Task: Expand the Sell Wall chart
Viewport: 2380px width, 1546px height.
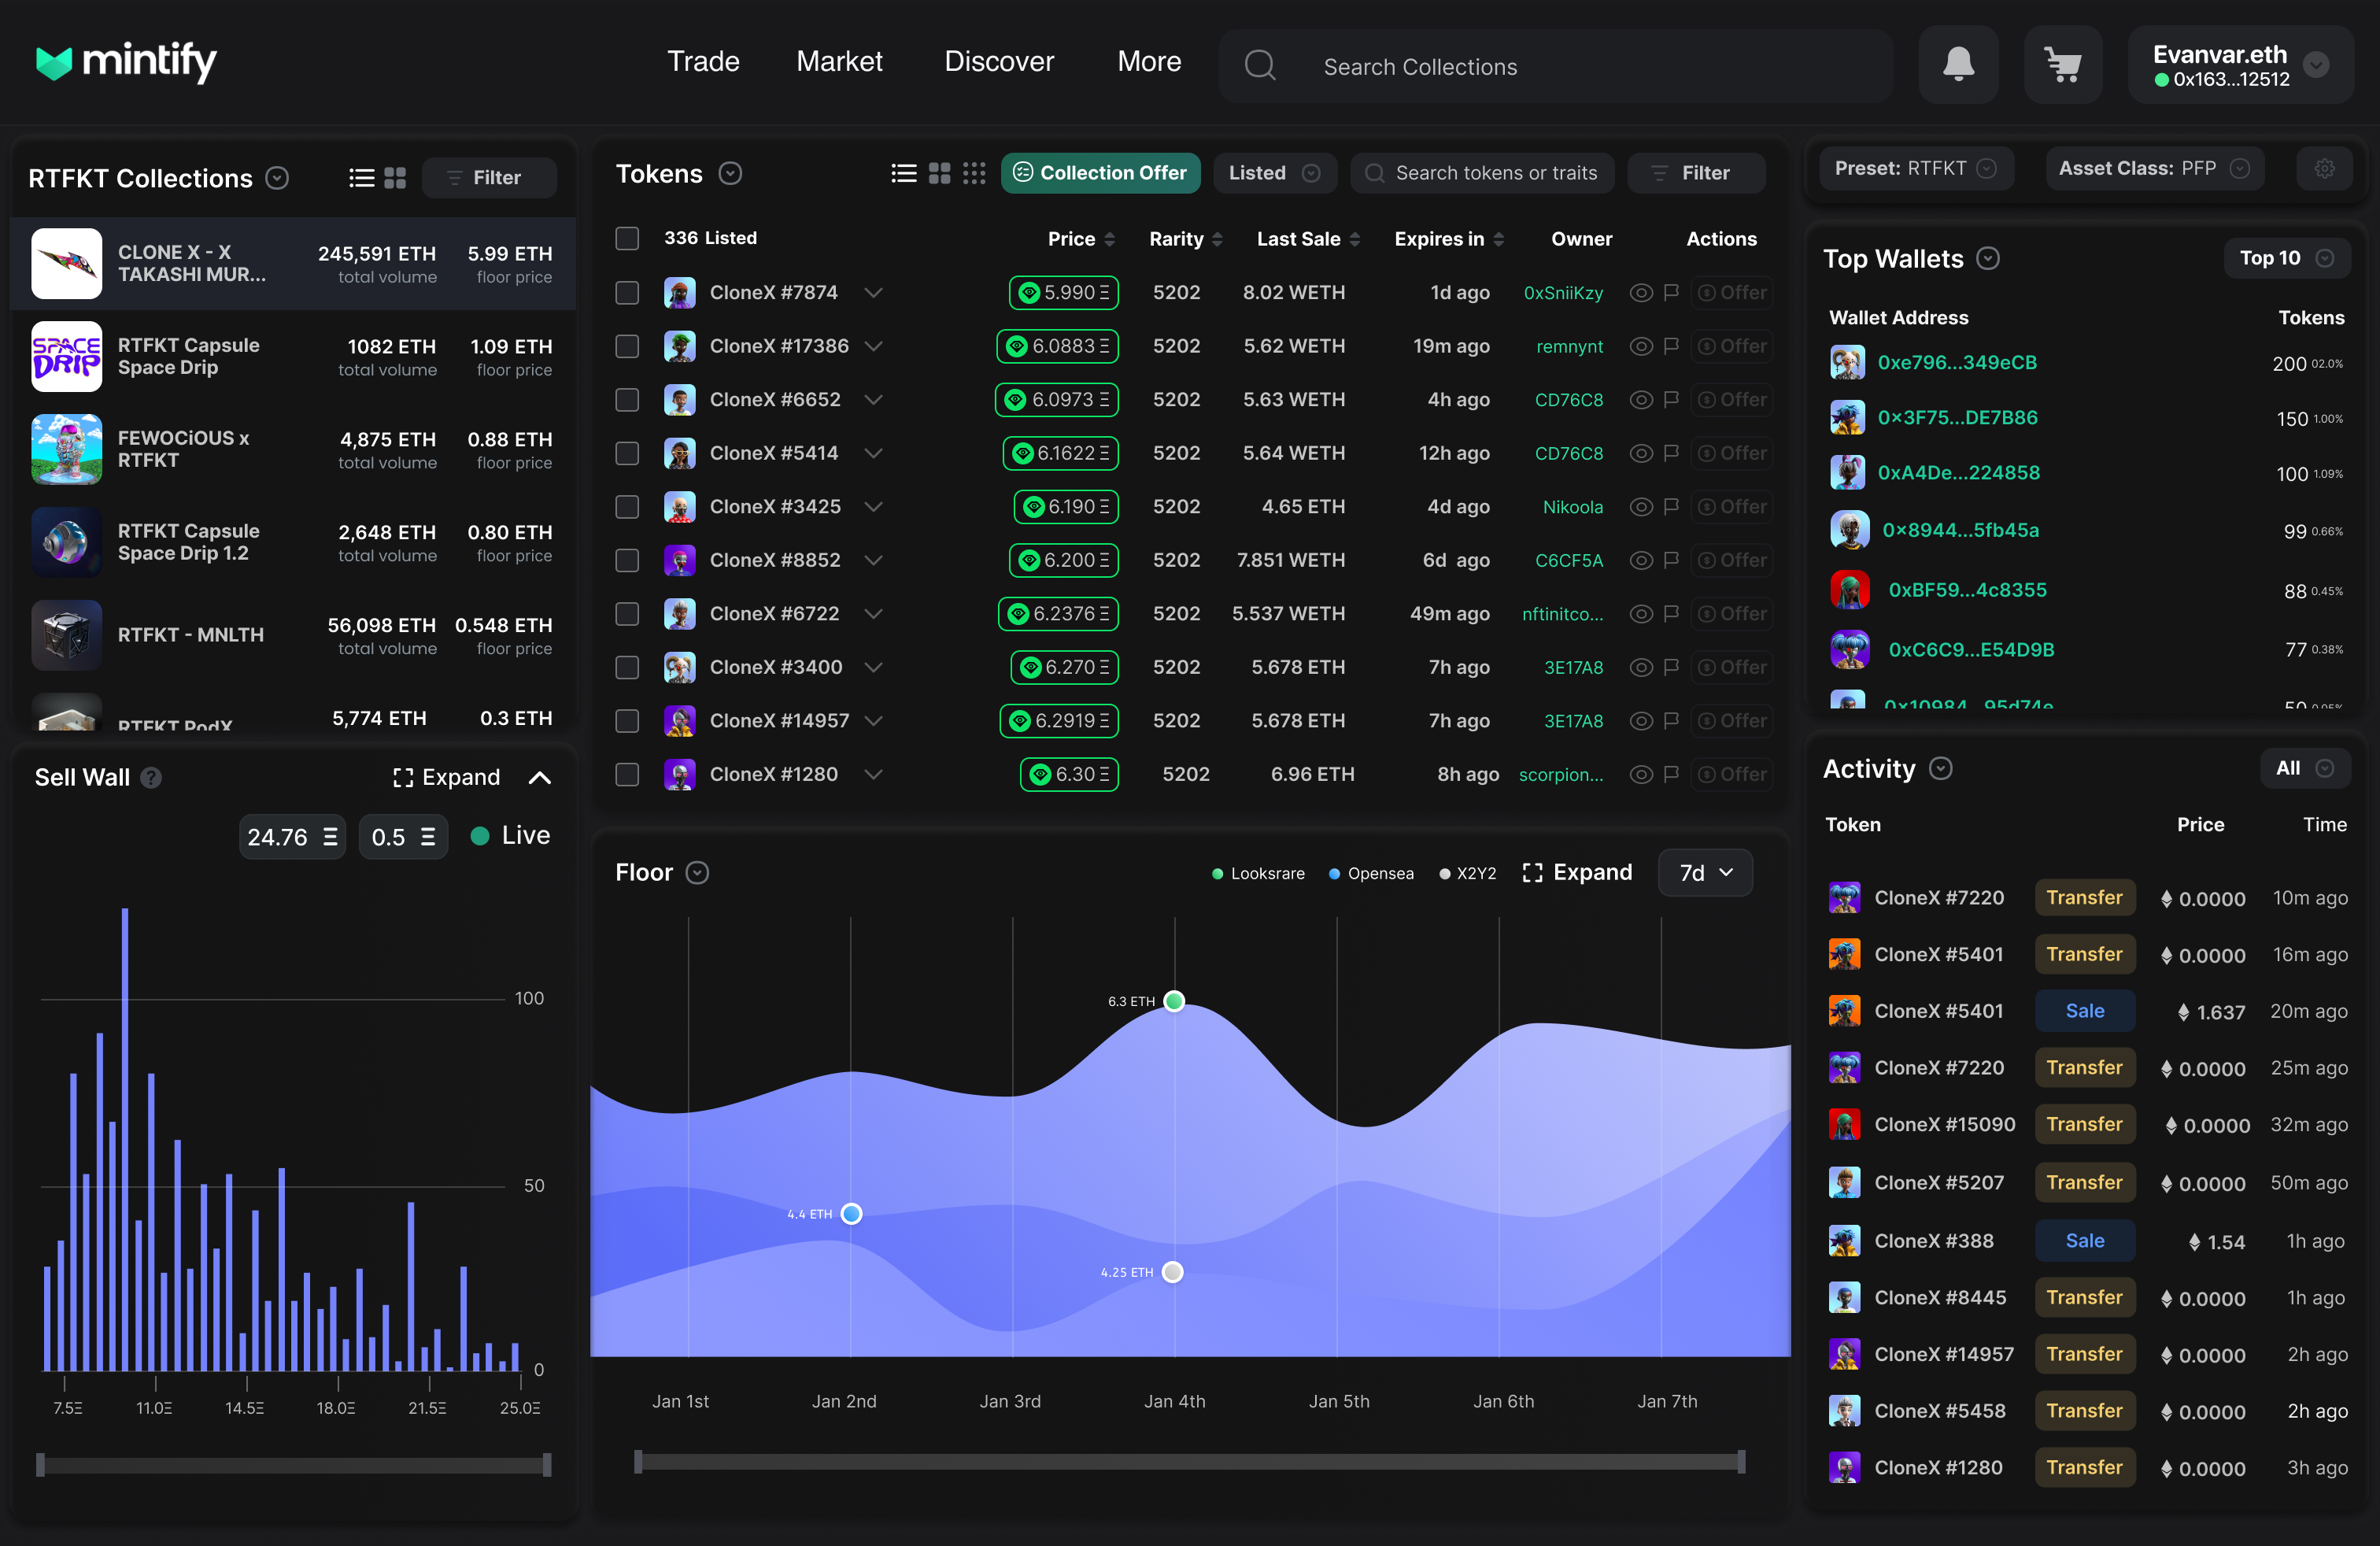Action: [446, 777]
